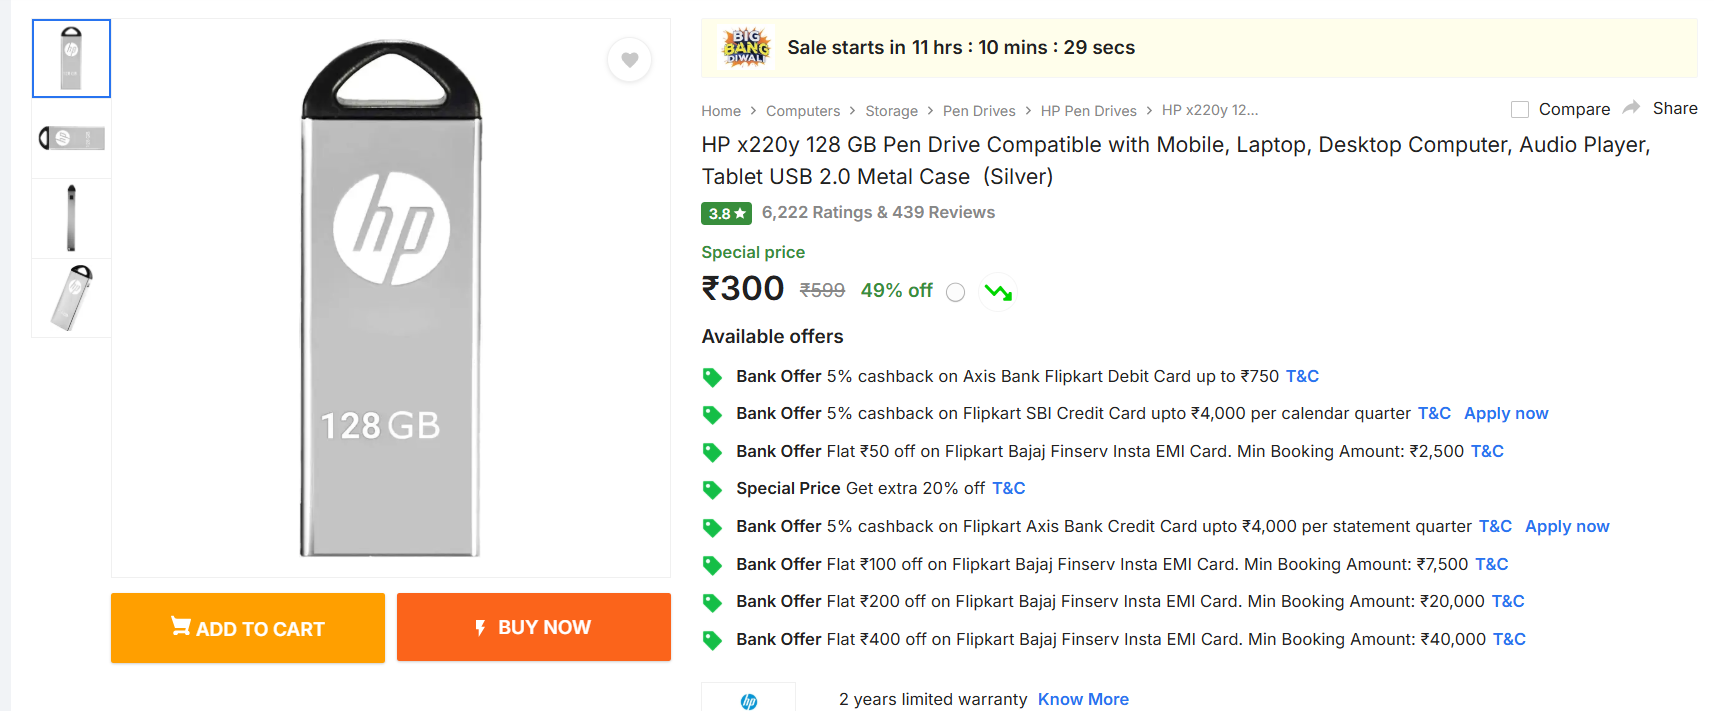
Task: Click the green price trend arrow icon
Action: (997, 292)
